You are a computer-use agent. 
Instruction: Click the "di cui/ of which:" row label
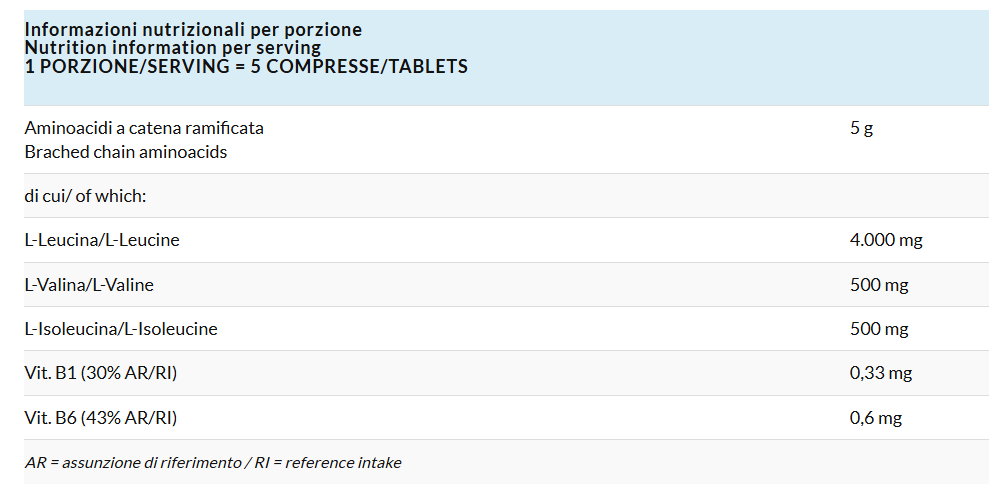pos(85,196)
